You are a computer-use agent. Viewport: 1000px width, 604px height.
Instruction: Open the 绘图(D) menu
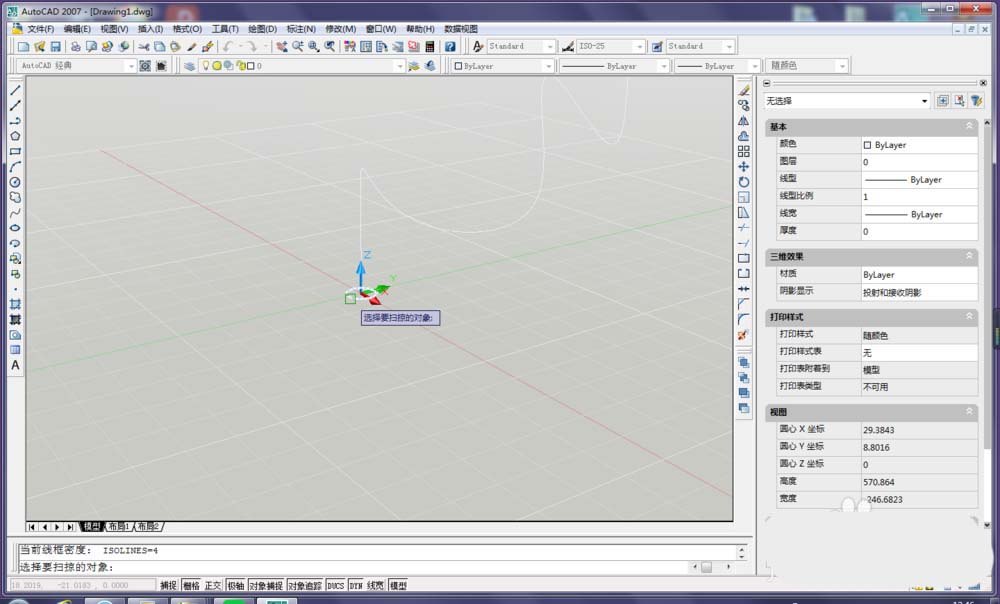262,29
